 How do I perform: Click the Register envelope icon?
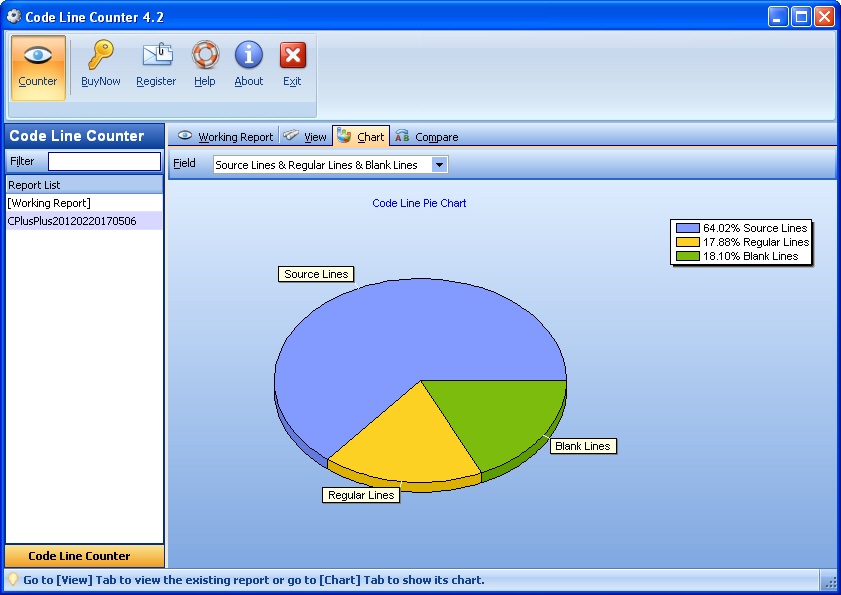tap(156, 56)
